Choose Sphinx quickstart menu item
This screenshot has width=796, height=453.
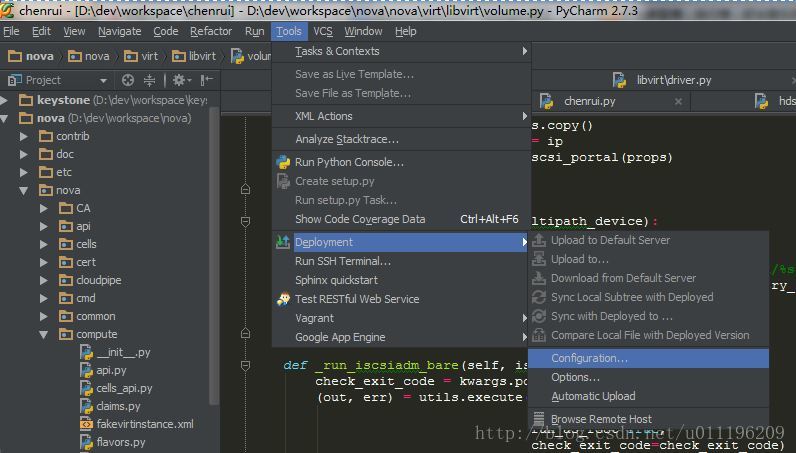click(402, 280)
